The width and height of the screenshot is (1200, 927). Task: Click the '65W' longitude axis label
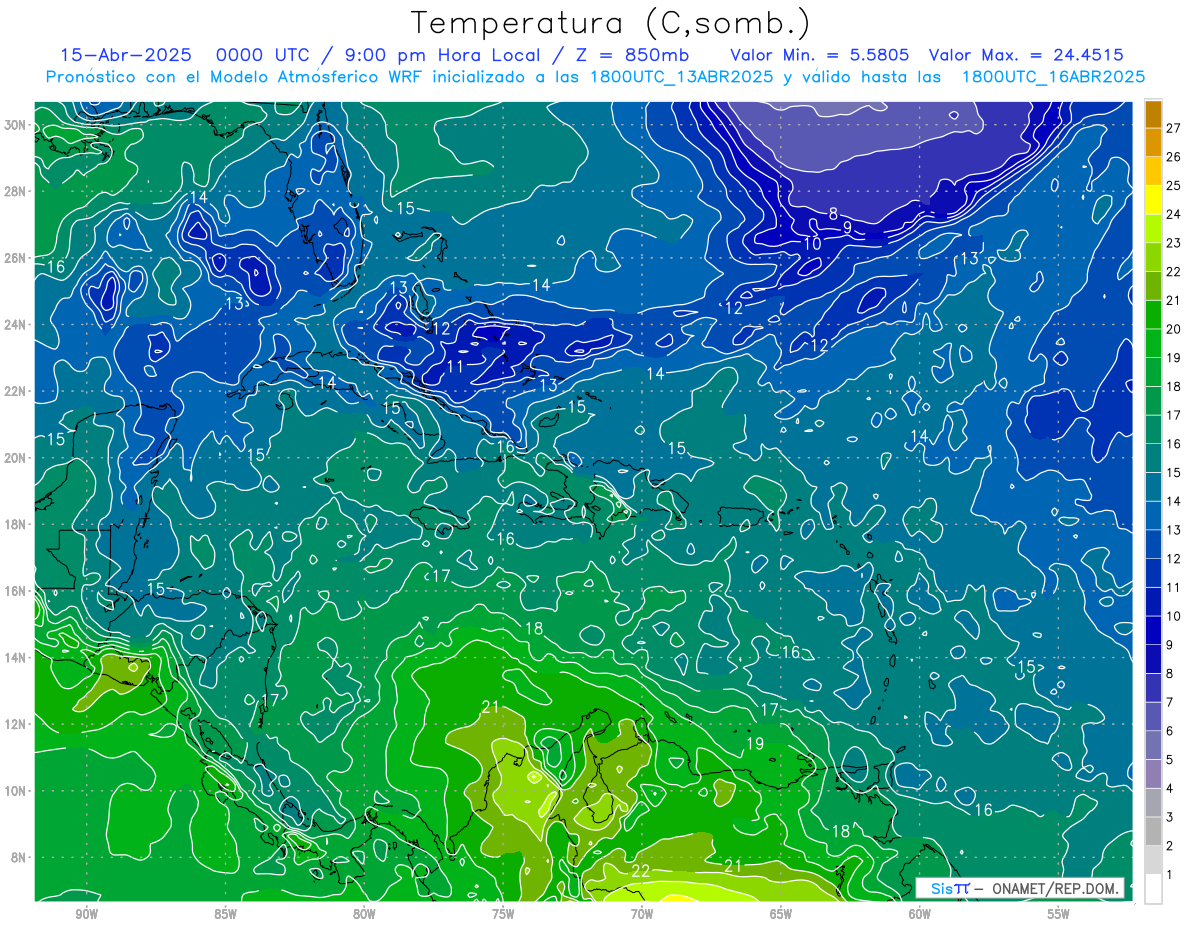tap(781, 914)
